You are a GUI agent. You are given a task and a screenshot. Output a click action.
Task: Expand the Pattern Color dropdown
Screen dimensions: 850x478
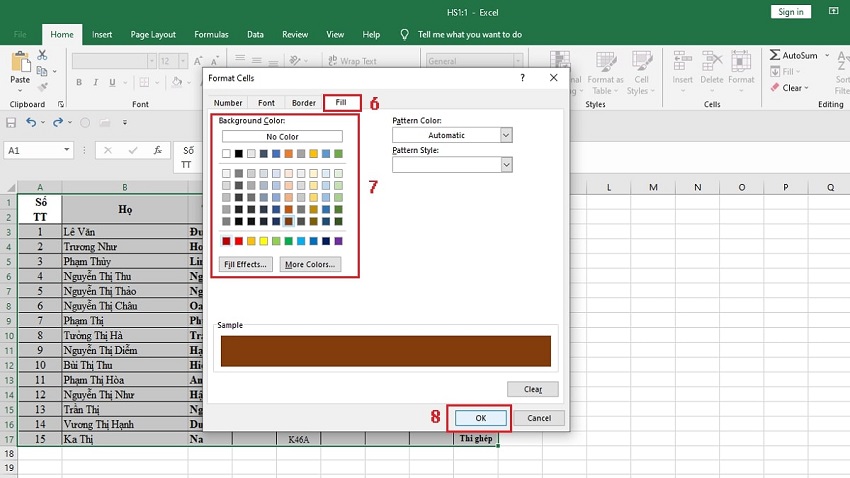[505, 135]
